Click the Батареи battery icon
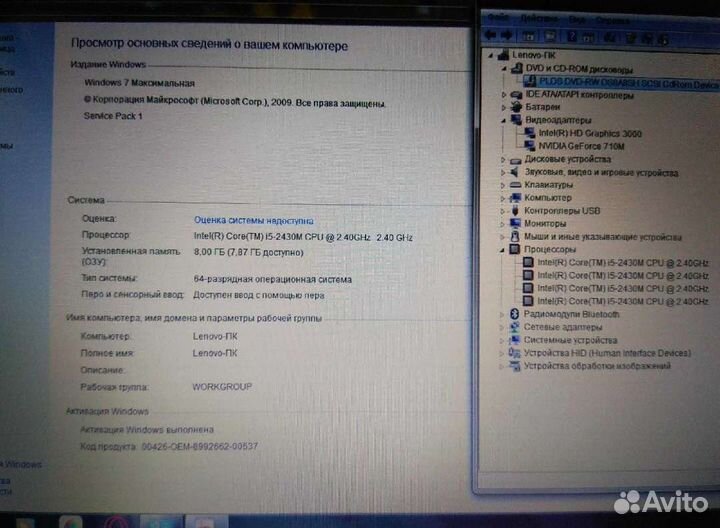The height and width of the screenshot is (528, 720). point(516,107)
